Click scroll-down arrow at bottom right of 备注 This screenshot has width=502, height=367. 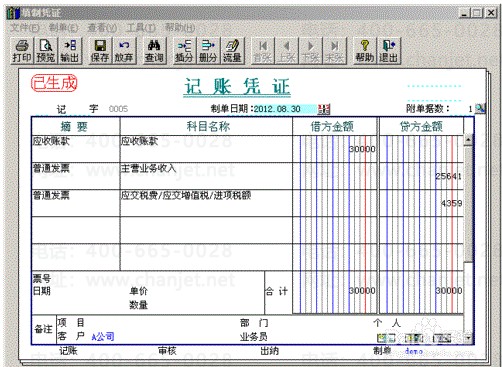(468, 338)
